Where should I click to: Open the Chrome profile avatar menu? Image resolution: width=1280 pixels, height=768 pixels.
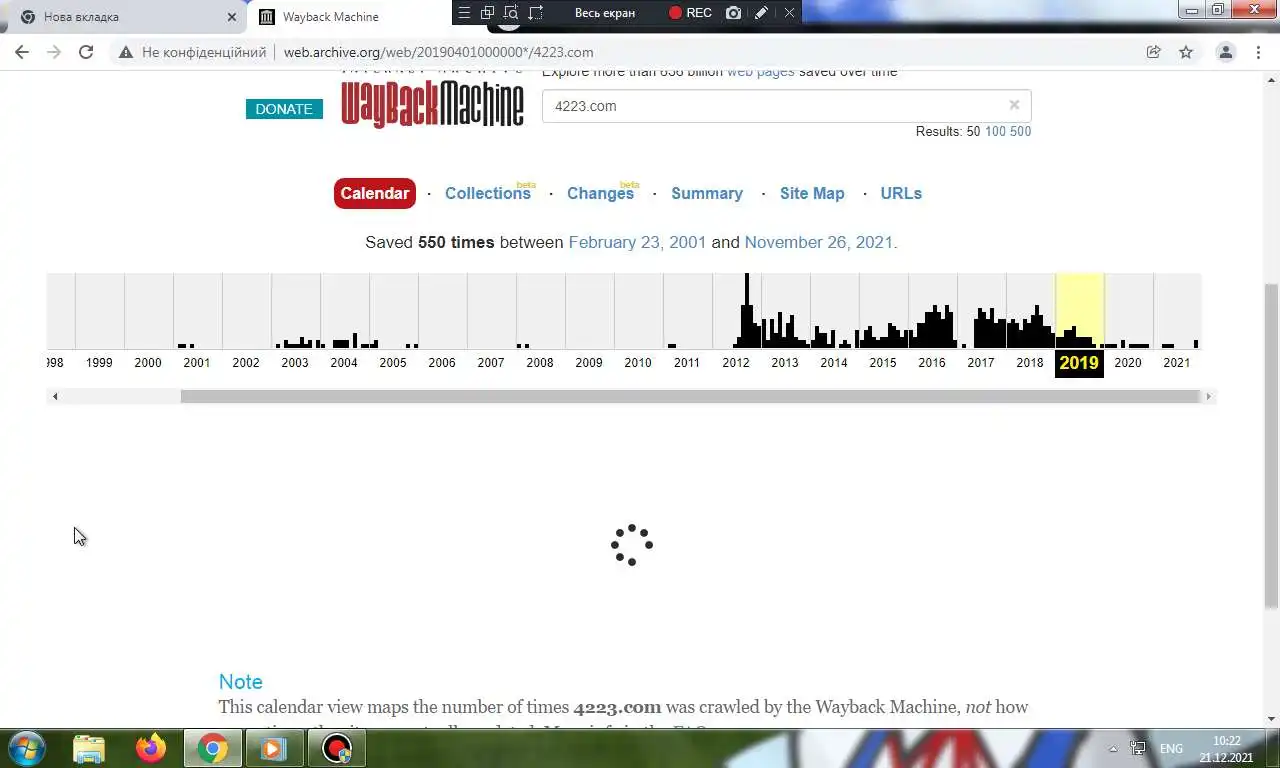[x=1225, y=52]
